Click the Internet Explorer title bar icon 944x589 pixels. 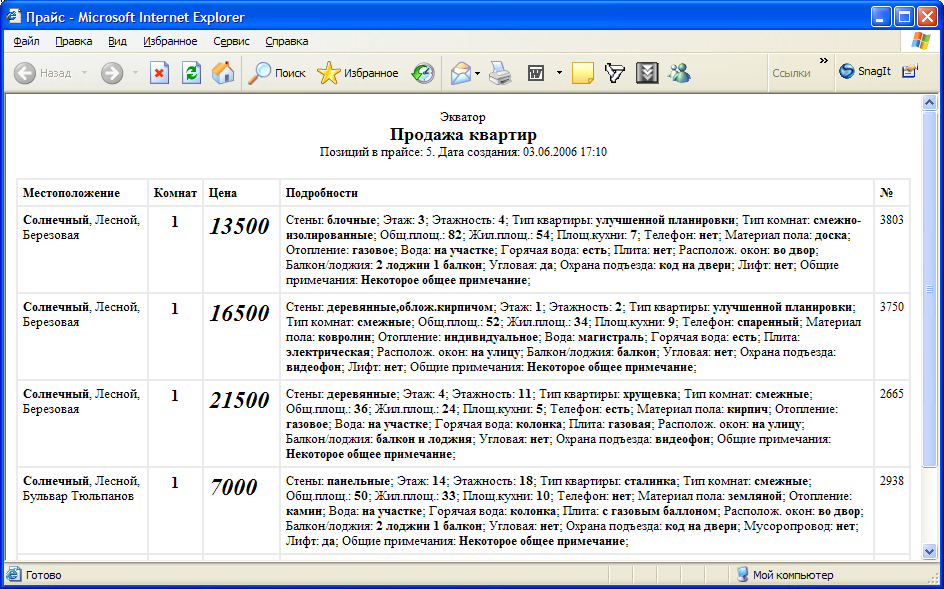(x=14, y=16)
